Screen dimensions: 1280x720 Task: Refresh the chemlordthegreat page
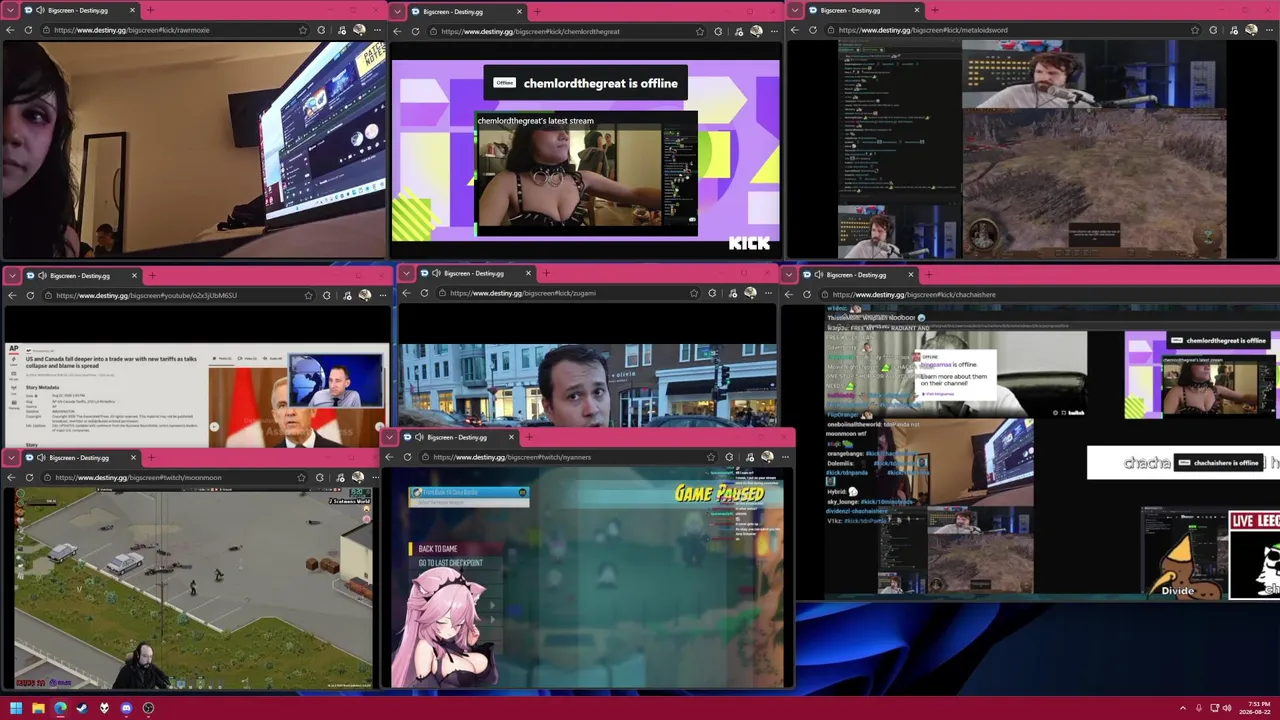tap(416, 31)
